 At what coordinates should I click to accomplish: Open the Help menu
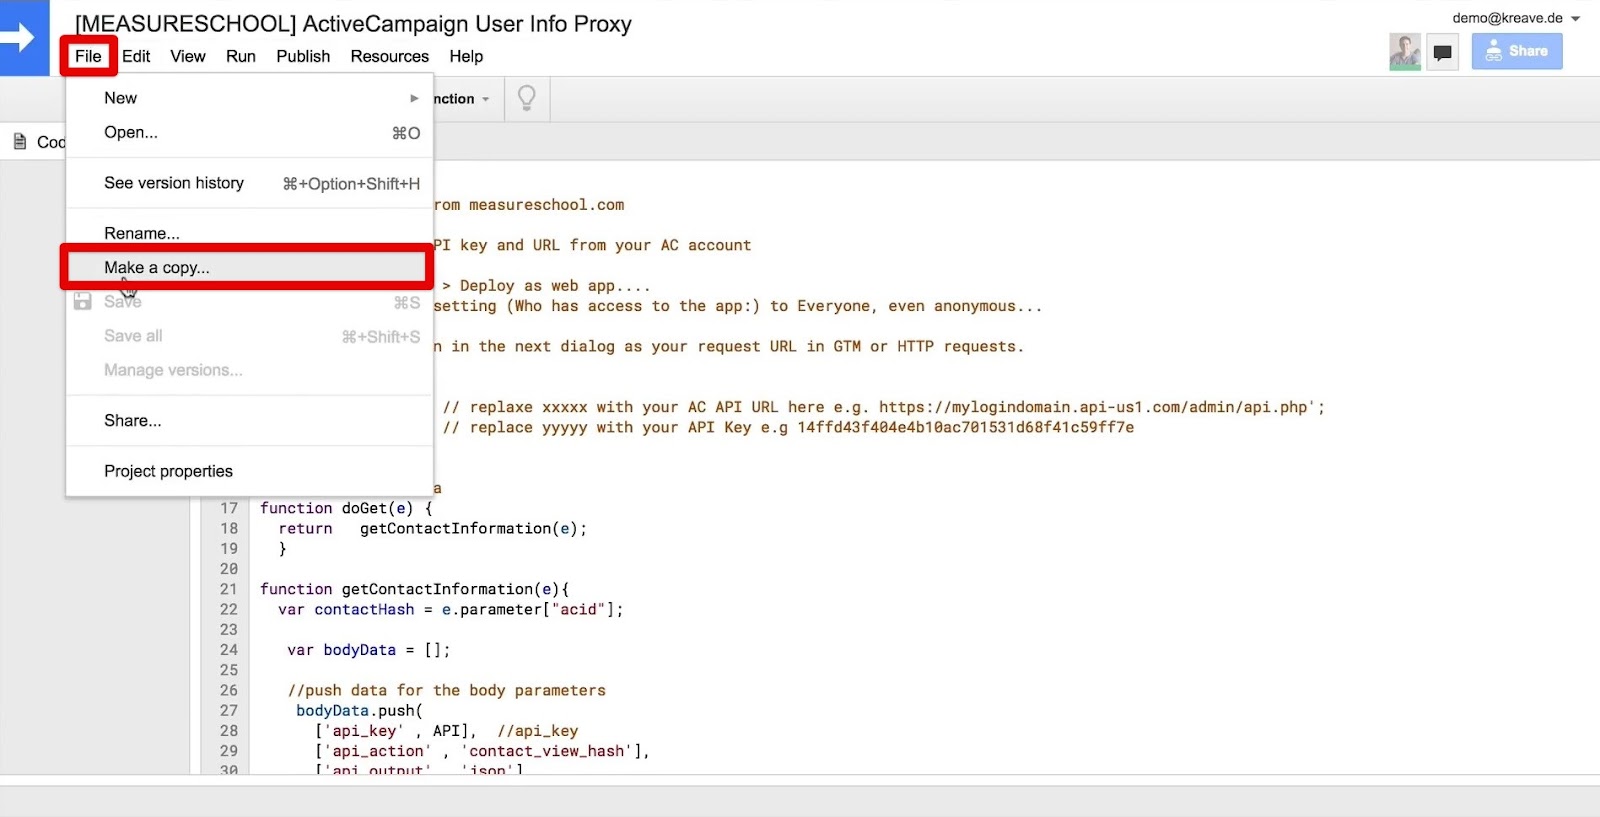pyautogui.click(x=466, y=56)
